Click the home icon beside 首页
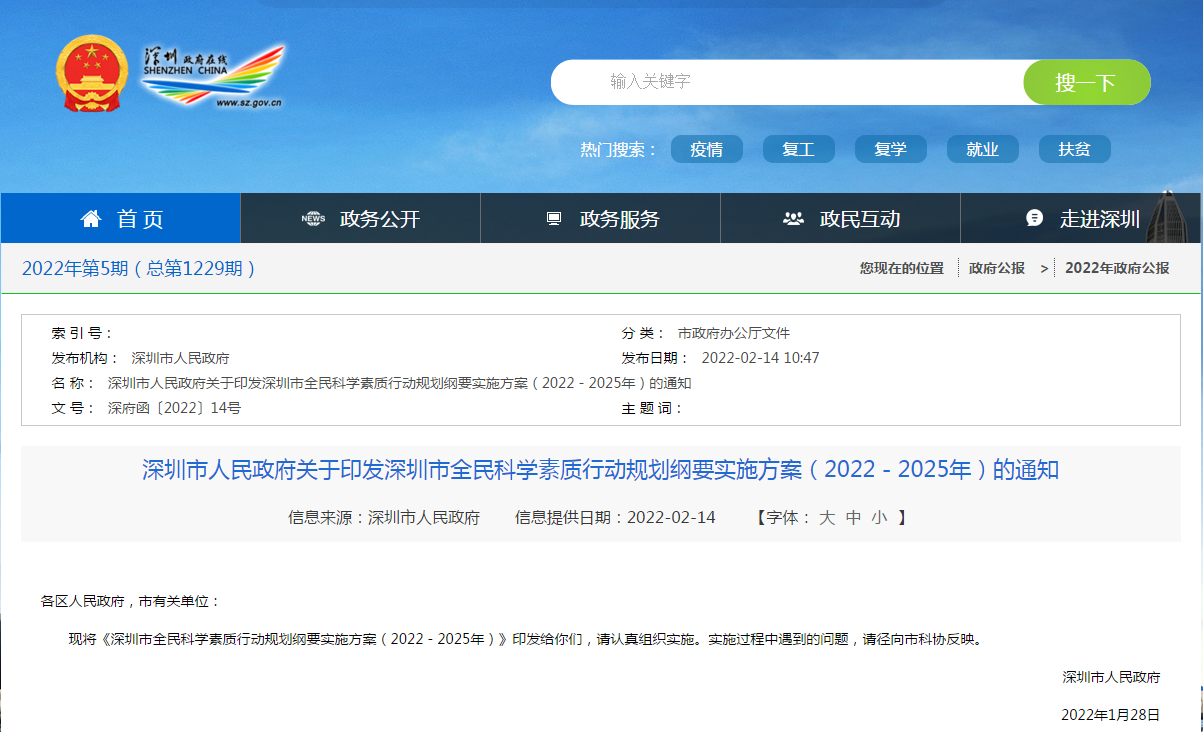The image size is (1203, 732). 91,219
